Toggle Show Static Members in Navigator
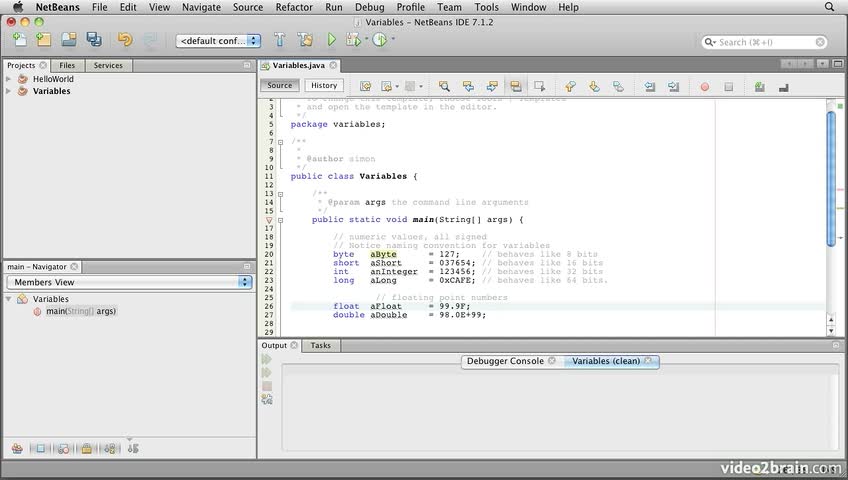This screenshot has height=480, width=848. point(63,448)
